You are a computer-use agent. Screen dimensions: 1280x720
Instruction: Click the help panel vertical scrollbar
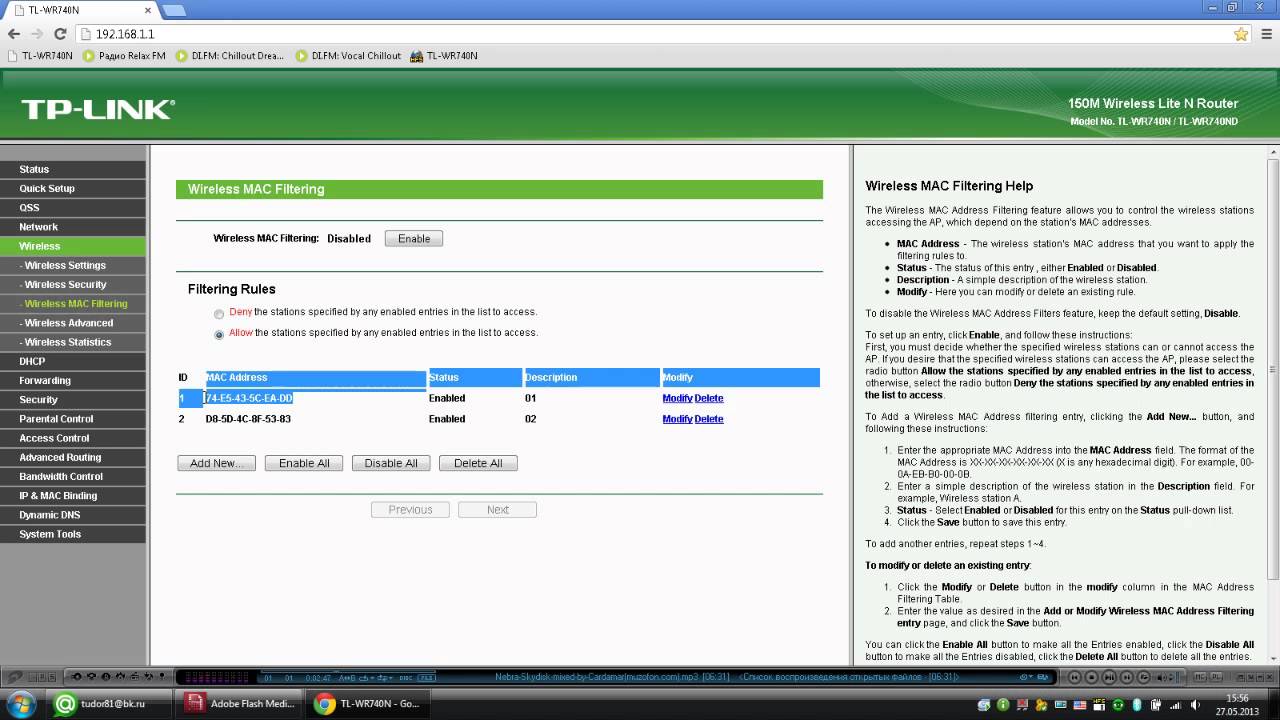pyautogui.click(x=1272, y=370)
